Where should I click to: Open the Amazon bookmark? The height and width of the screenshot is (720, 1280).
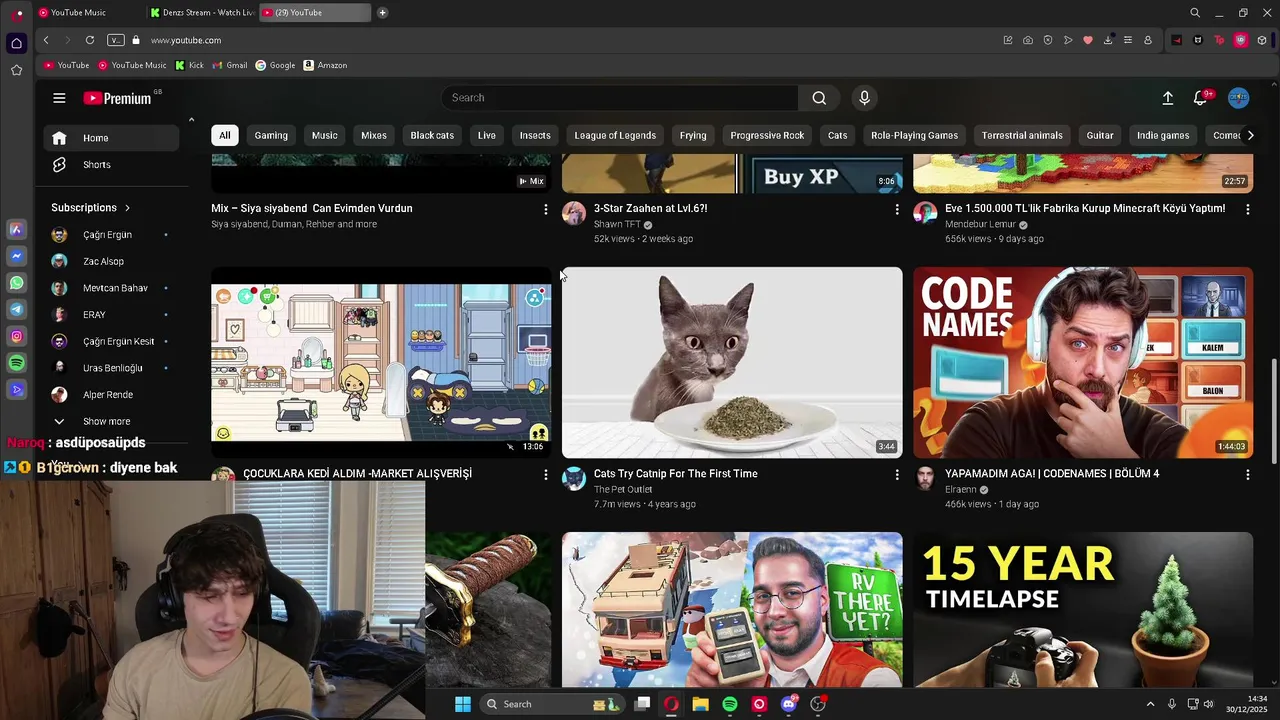tap(325, 65)
